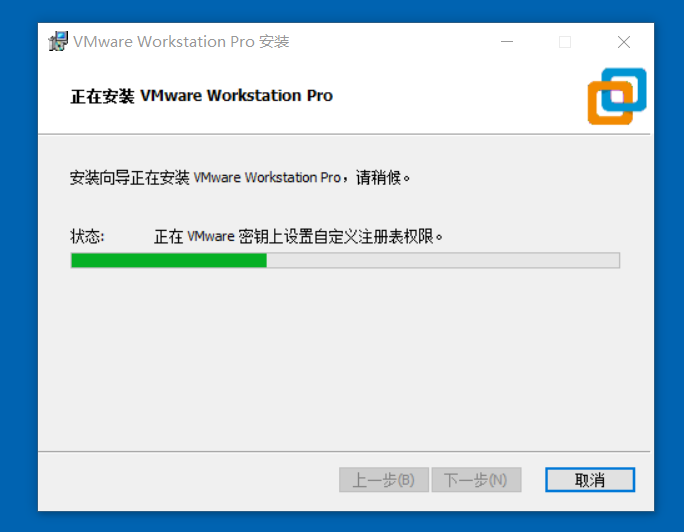Cancel the installation with the 取消 button
The width and height of the screenshot is (684, 532).
[x=590, y=480]
